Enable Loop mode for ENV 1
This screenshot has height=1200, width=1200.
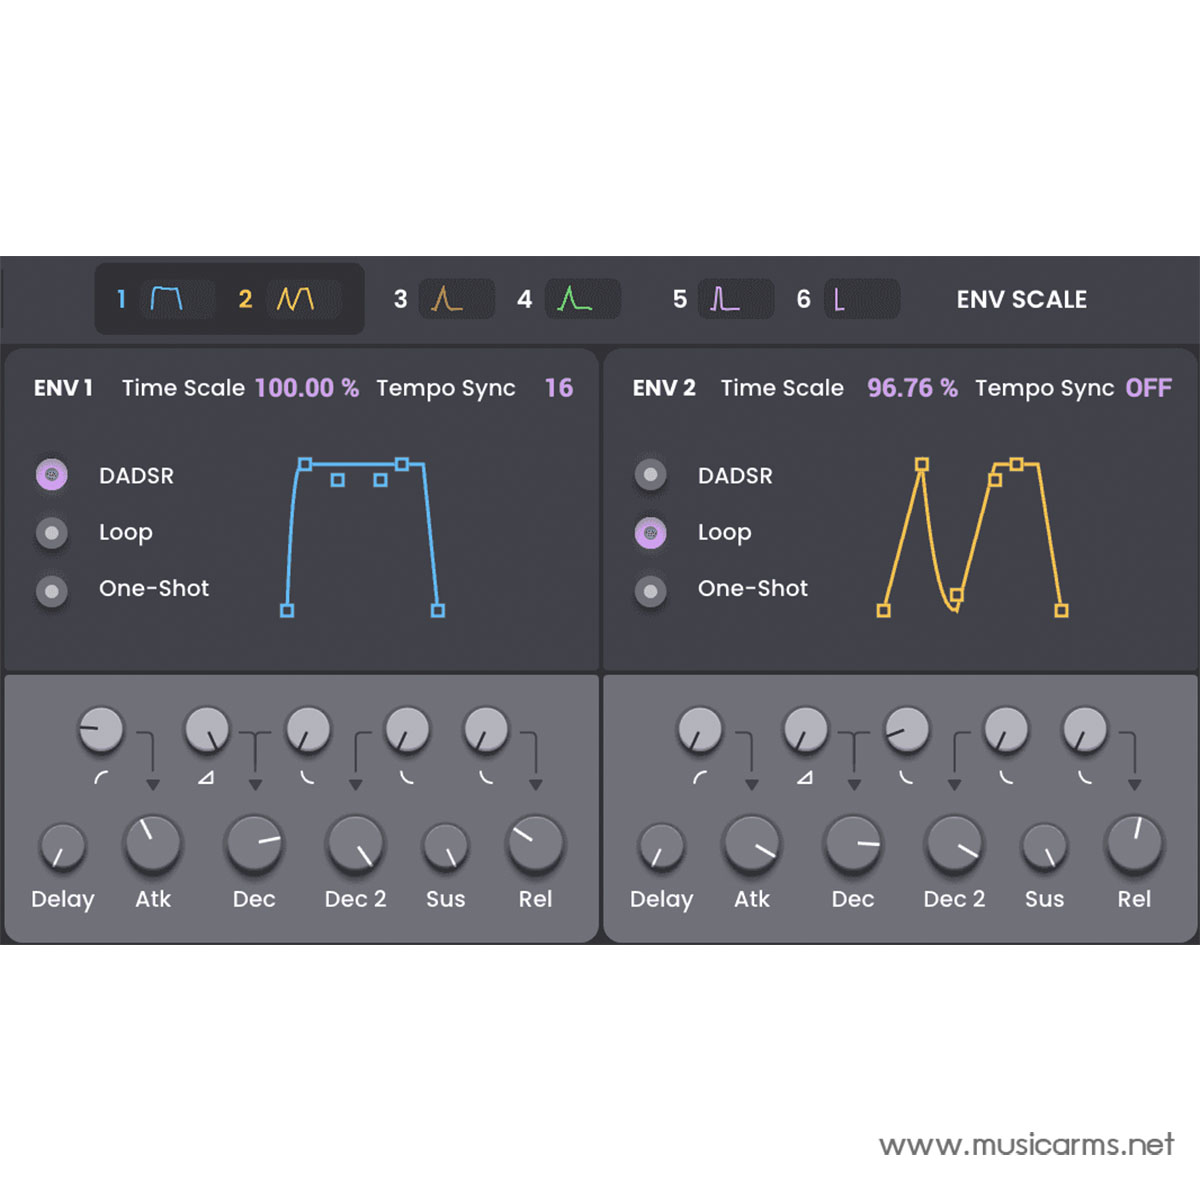(52, 533)
